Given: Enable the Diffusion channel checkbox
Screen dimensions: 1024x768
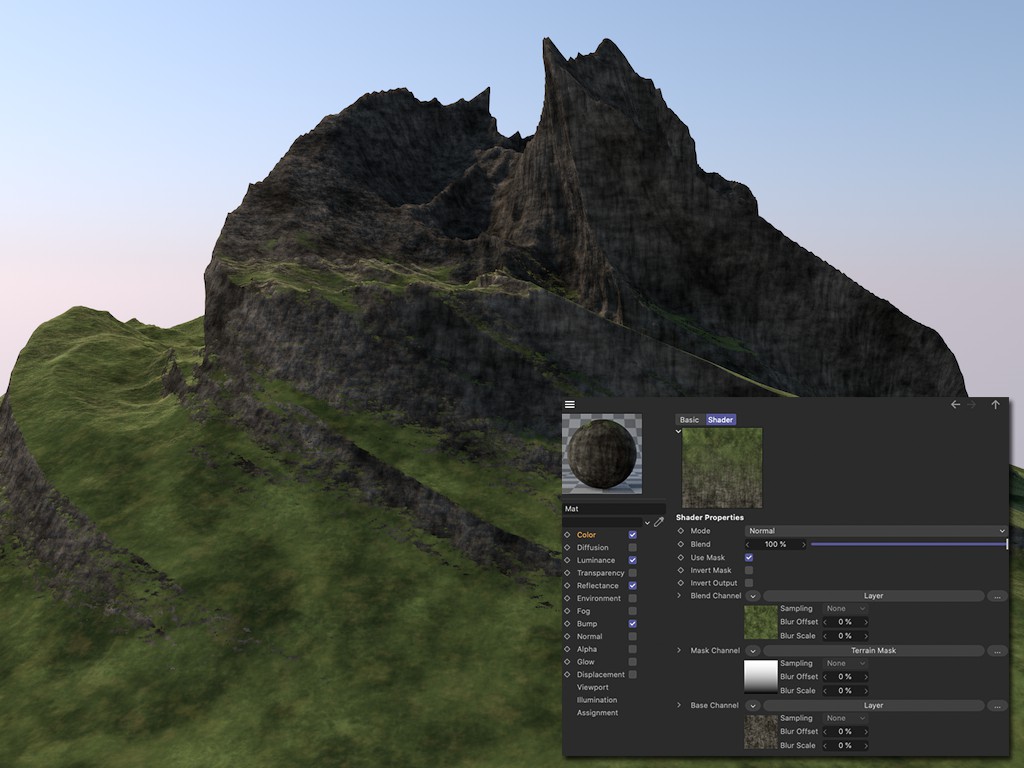Looking at the screenshot, I should (632, 548).
